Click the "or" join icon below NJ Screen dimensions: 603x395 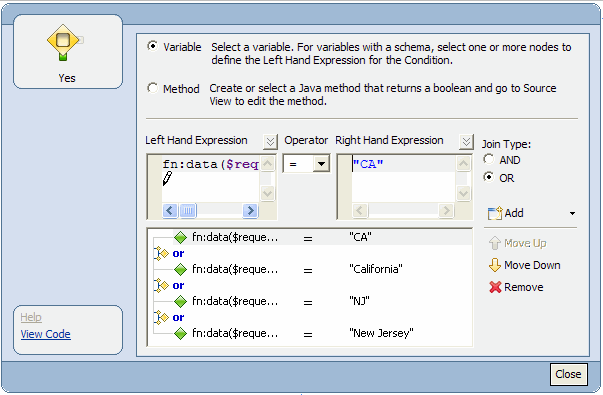coord(162,317)
